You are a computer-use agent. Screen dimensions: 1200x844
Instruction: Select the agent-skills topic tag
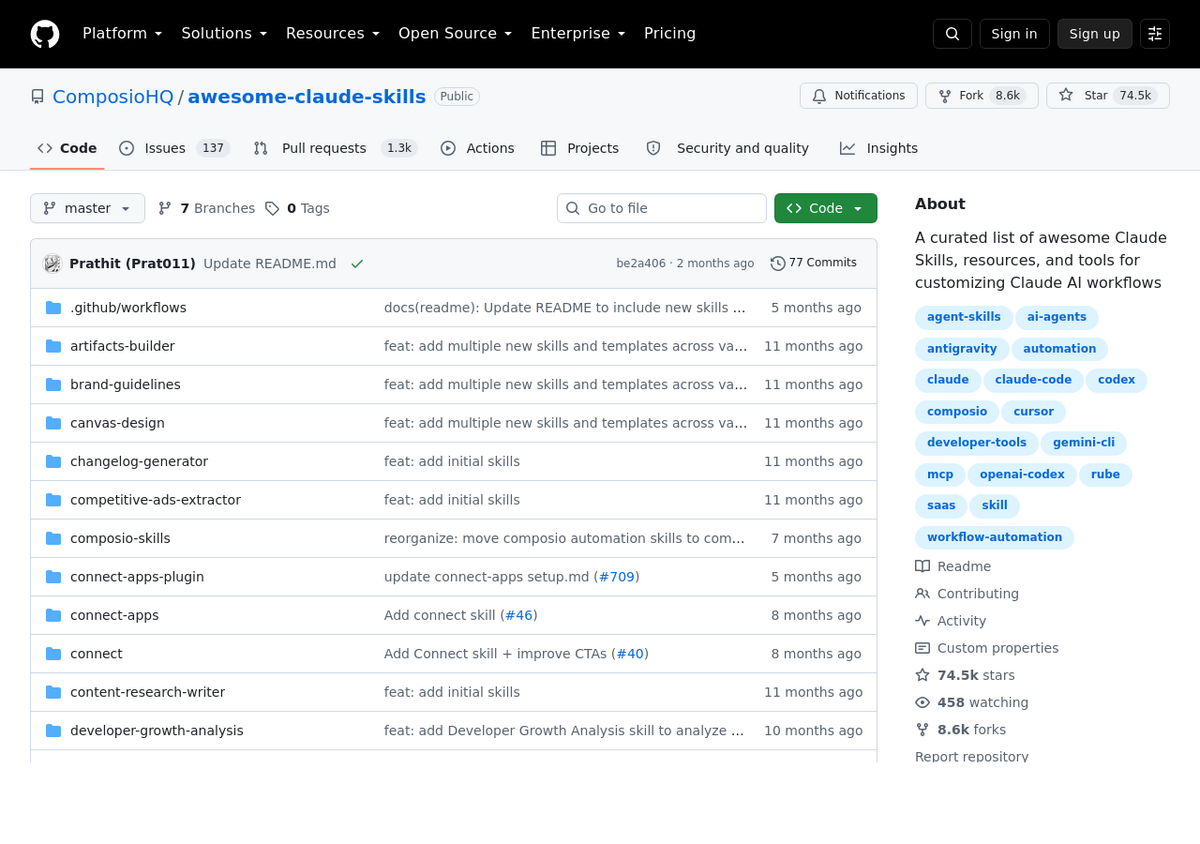coord(964,317)
